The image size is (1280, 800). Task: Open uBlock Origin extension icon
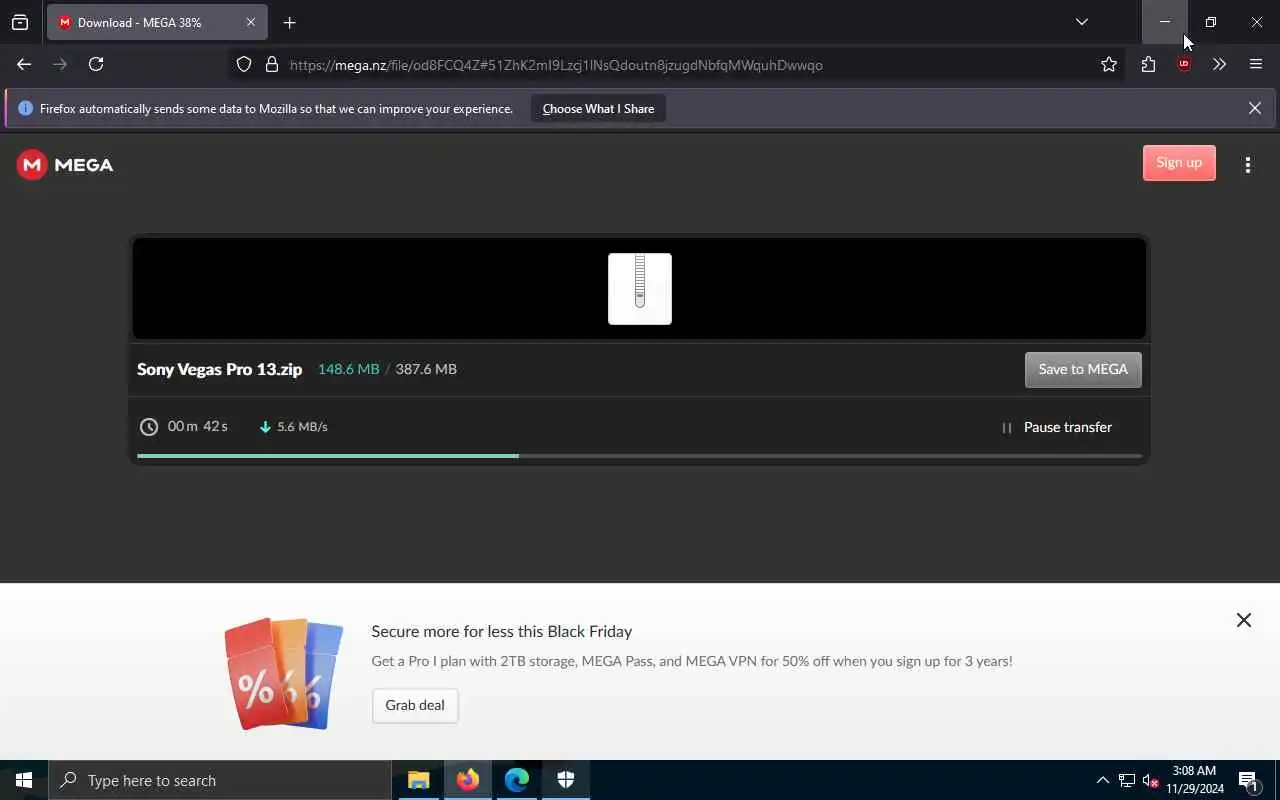1184,64
